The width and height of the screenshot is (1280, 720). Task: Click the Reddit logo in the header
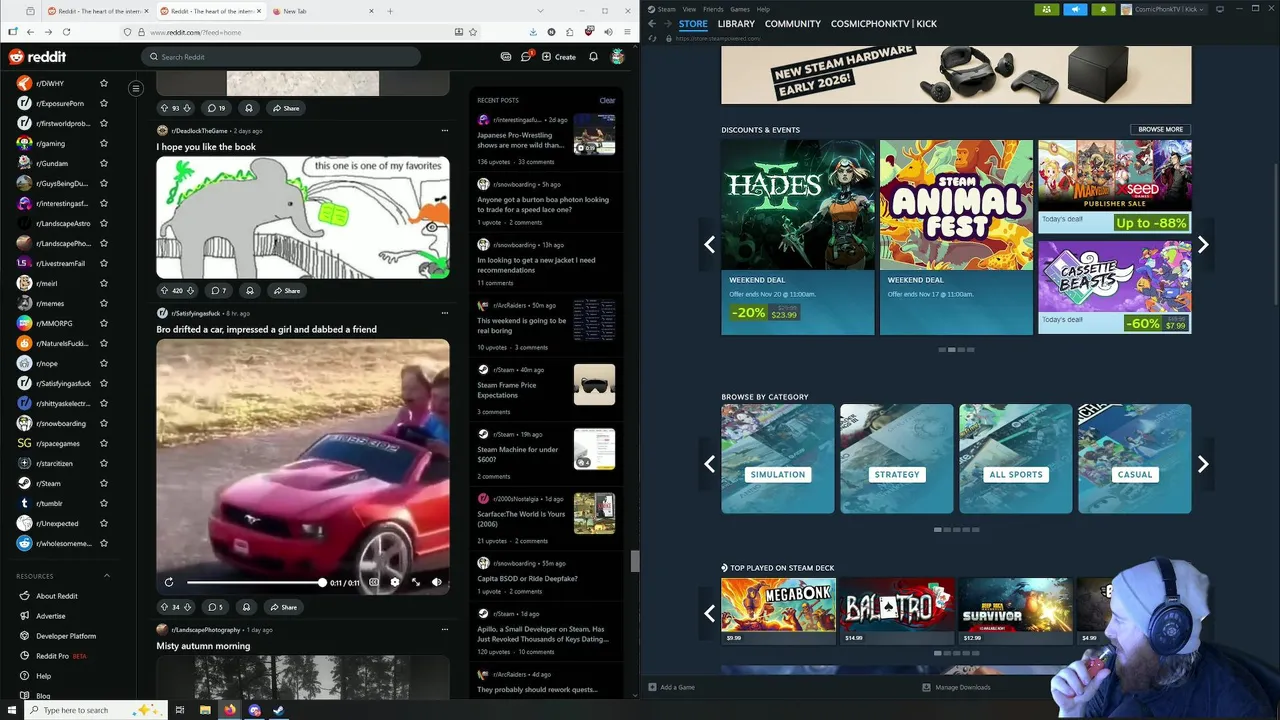pyautogui.click(x=37, y=57)
